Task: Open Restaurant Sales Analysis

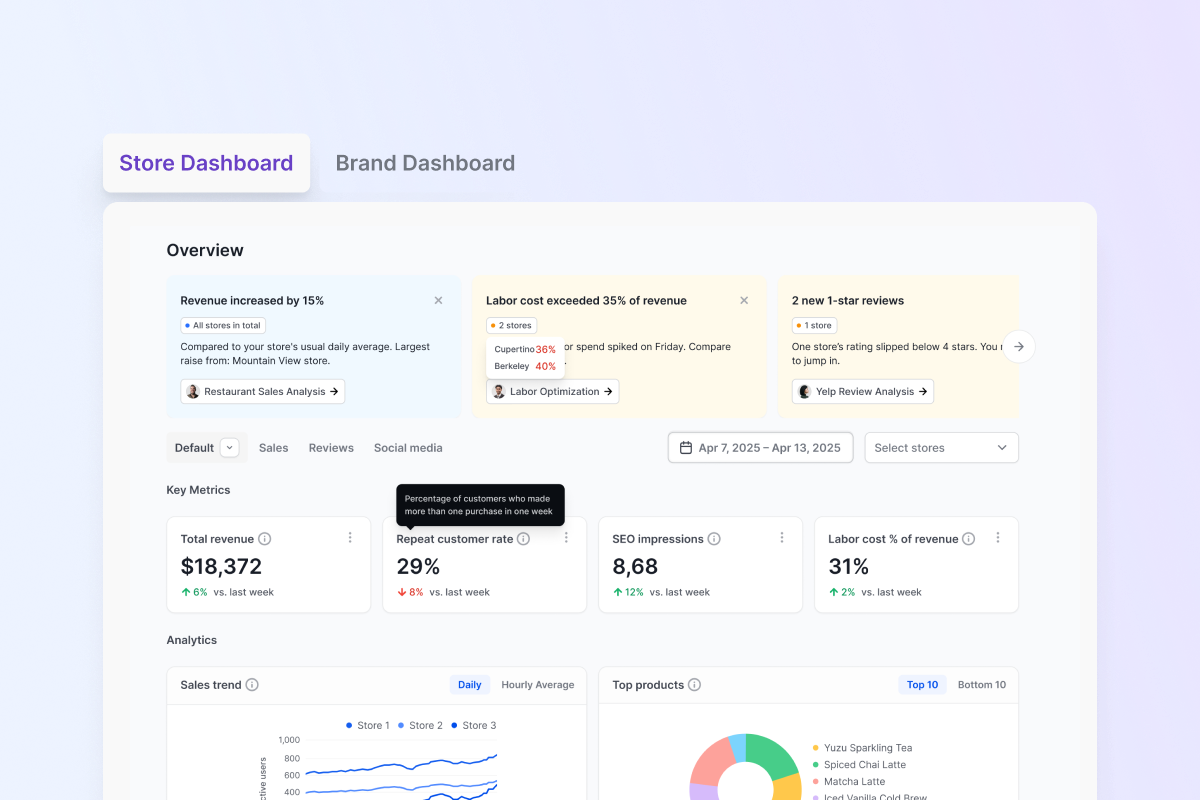Action: click(263, 392)
